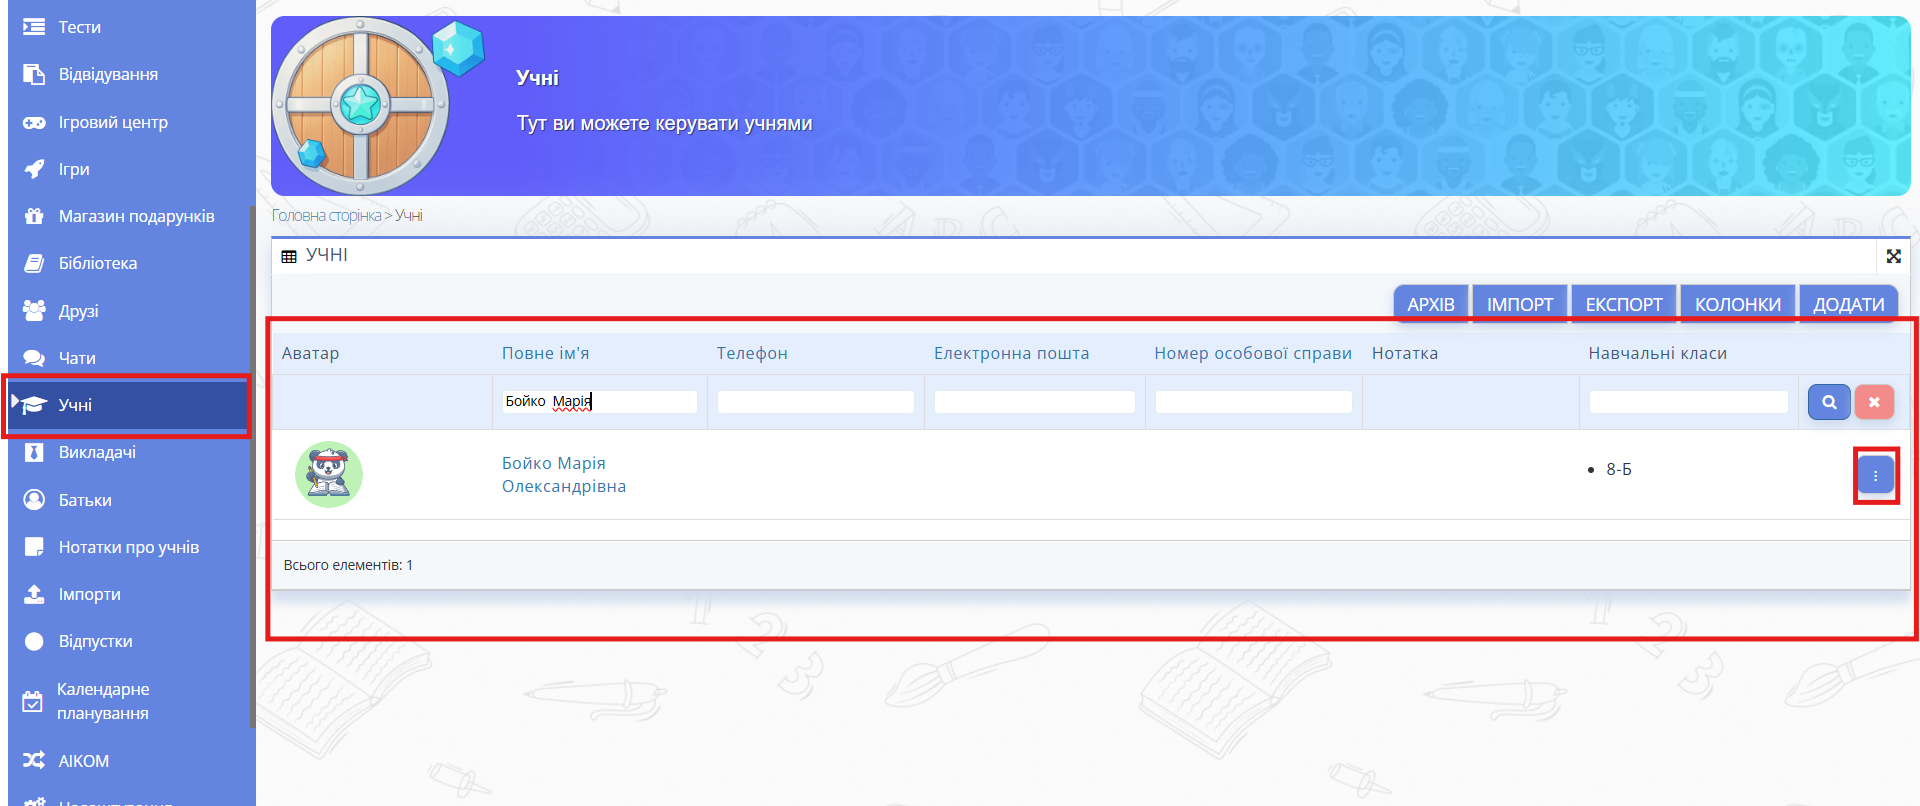Expand the УЧНІ panel to fullscreen
The image size is (1920, 806).
1893,256
